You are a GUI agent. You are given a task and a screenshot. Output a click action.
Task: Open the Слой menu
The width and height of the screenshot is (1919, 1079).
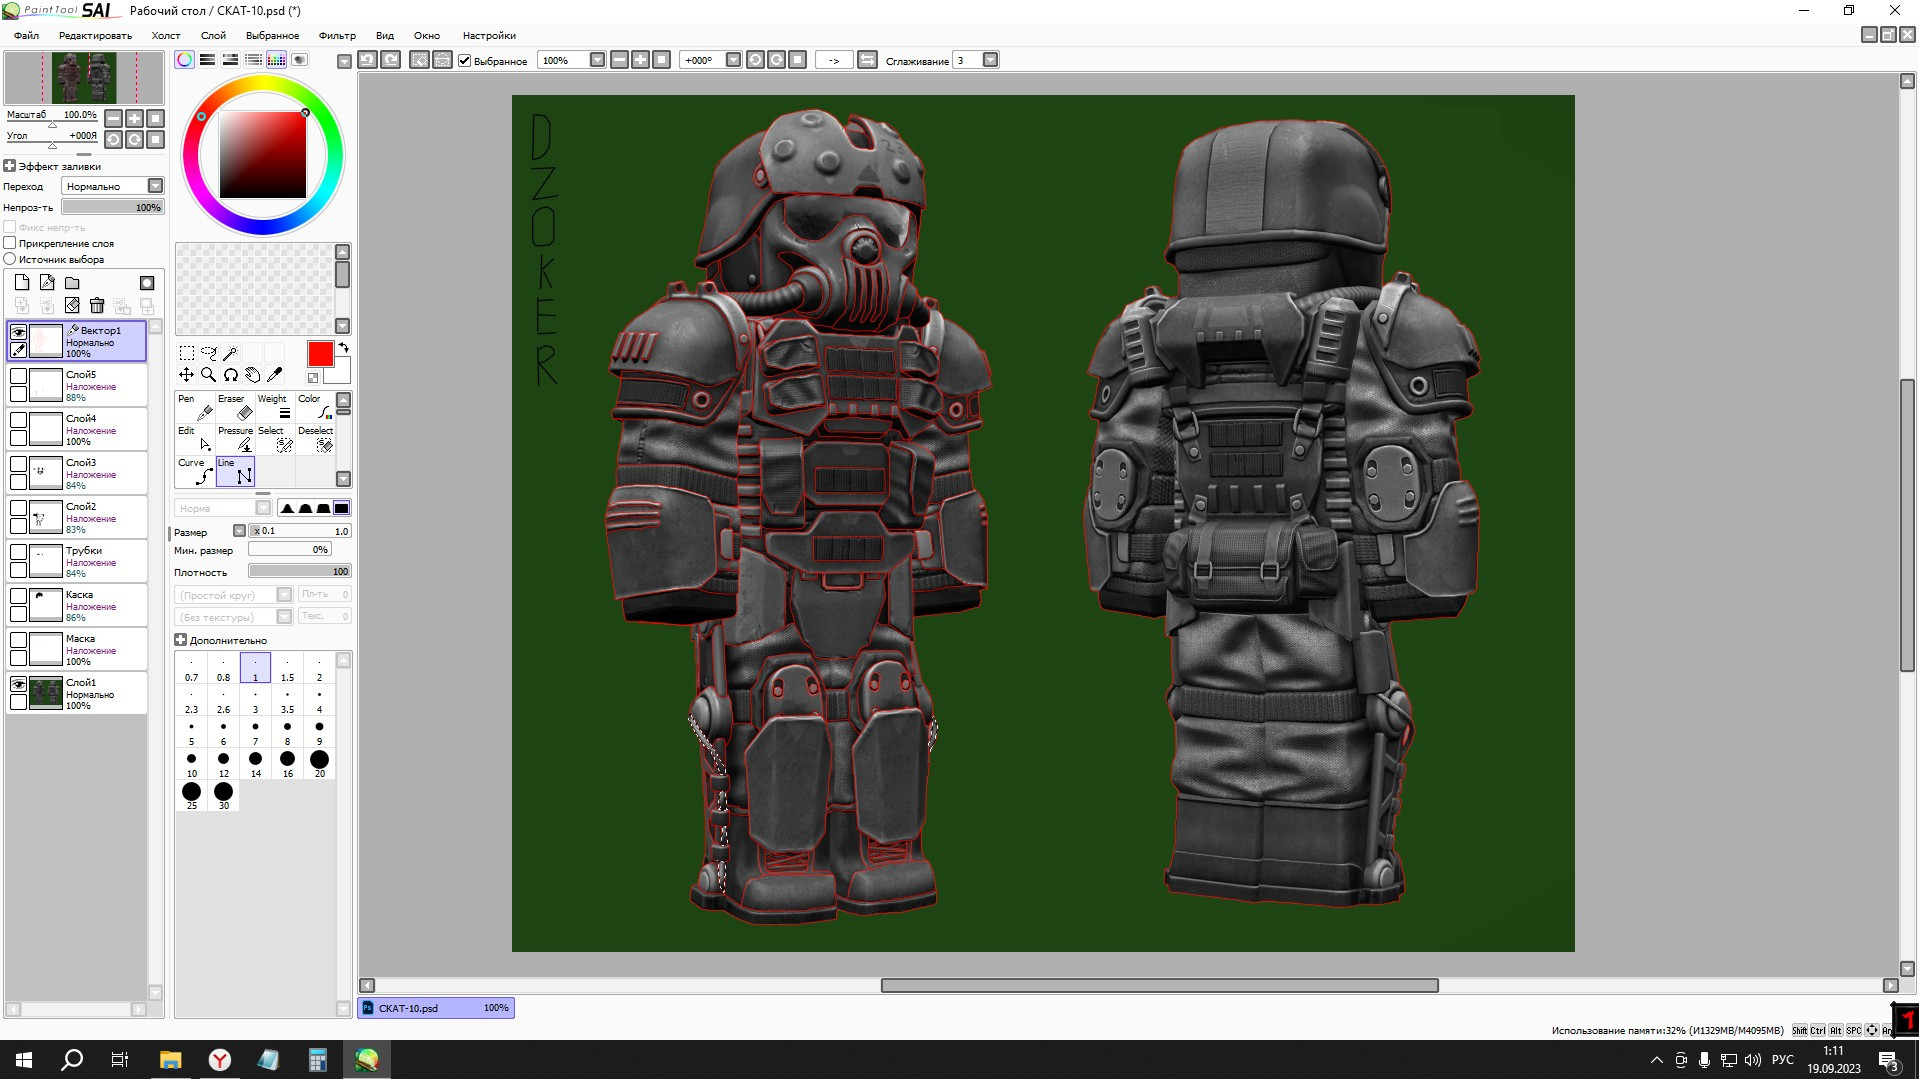pos(213,35)
